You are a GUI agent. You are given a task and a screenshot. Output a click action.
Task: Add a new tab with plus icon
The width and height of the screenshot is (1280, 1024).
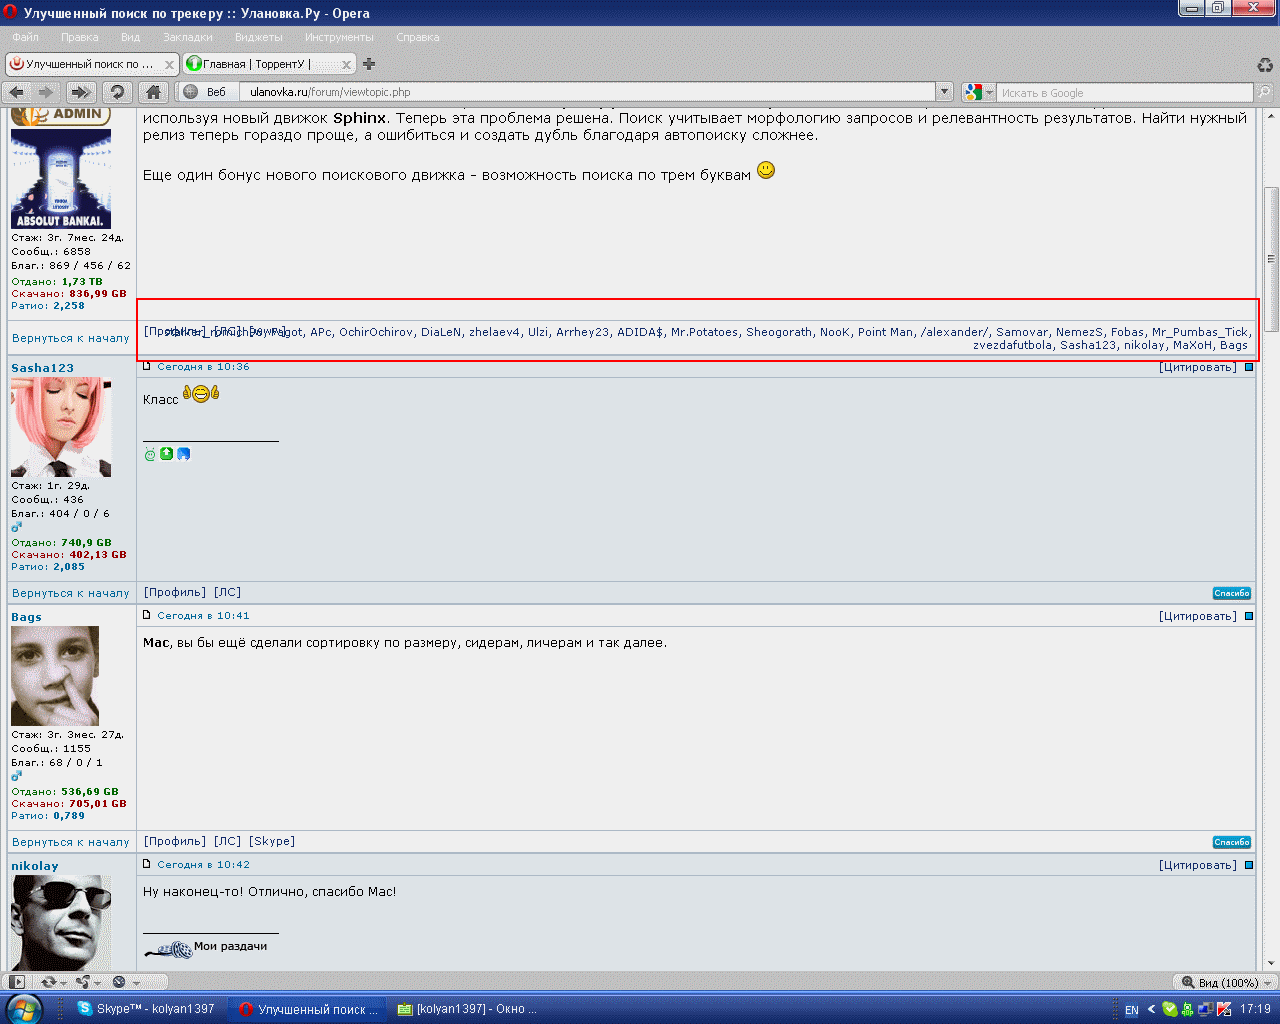pos(369,64)
